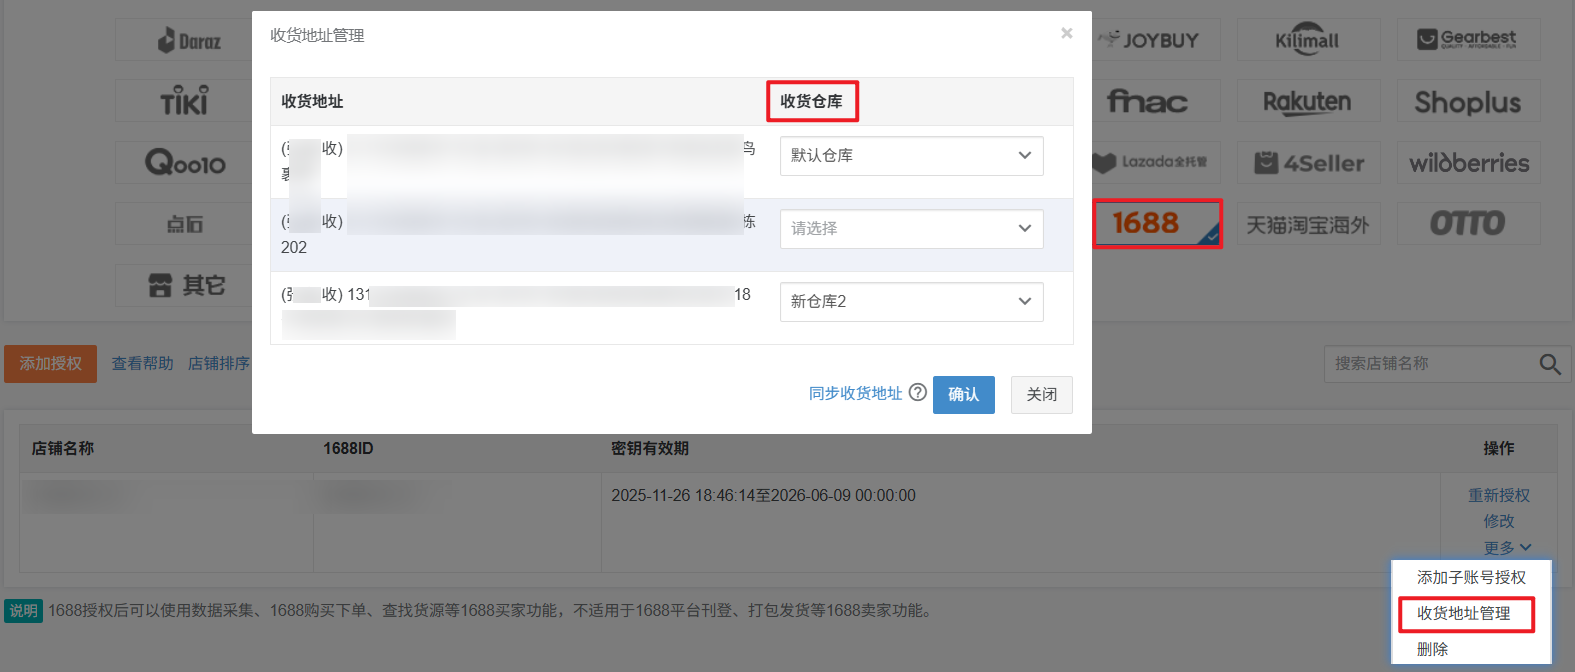Click the magnifier icon in store search
Screen dimensions: 1575x672
(x=1549, y=364)
